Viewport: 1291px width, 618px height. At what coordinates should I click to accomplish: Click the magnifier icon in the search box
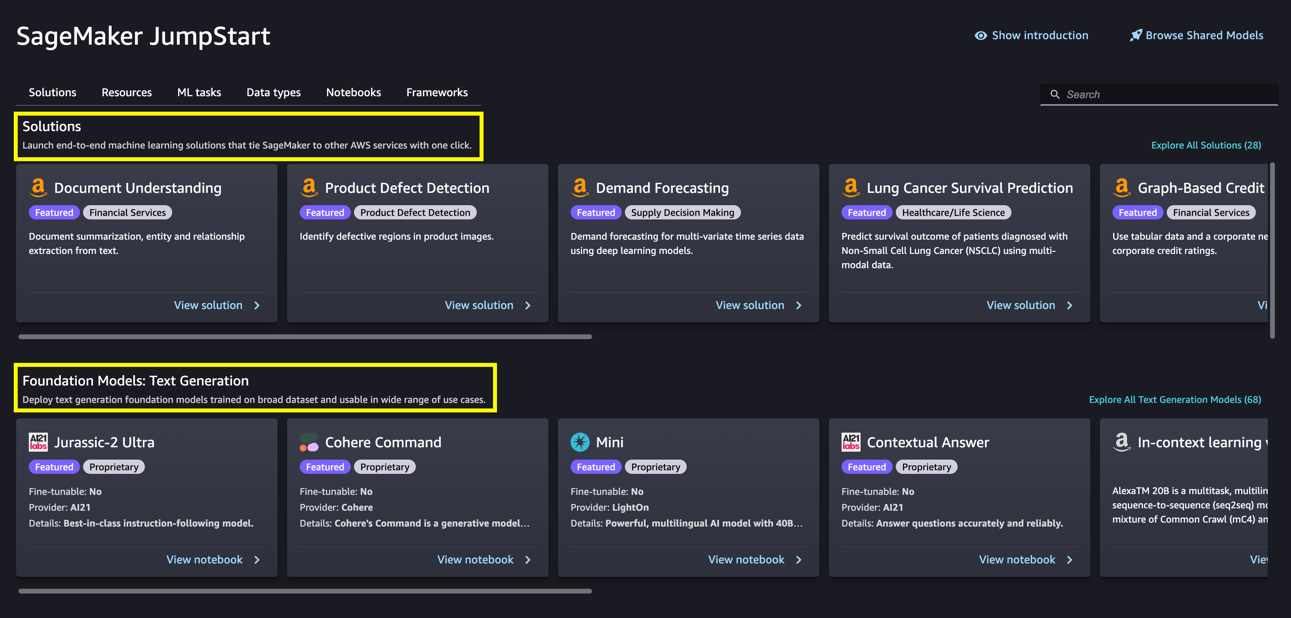pyautogui.click(x=1055, y=94)
